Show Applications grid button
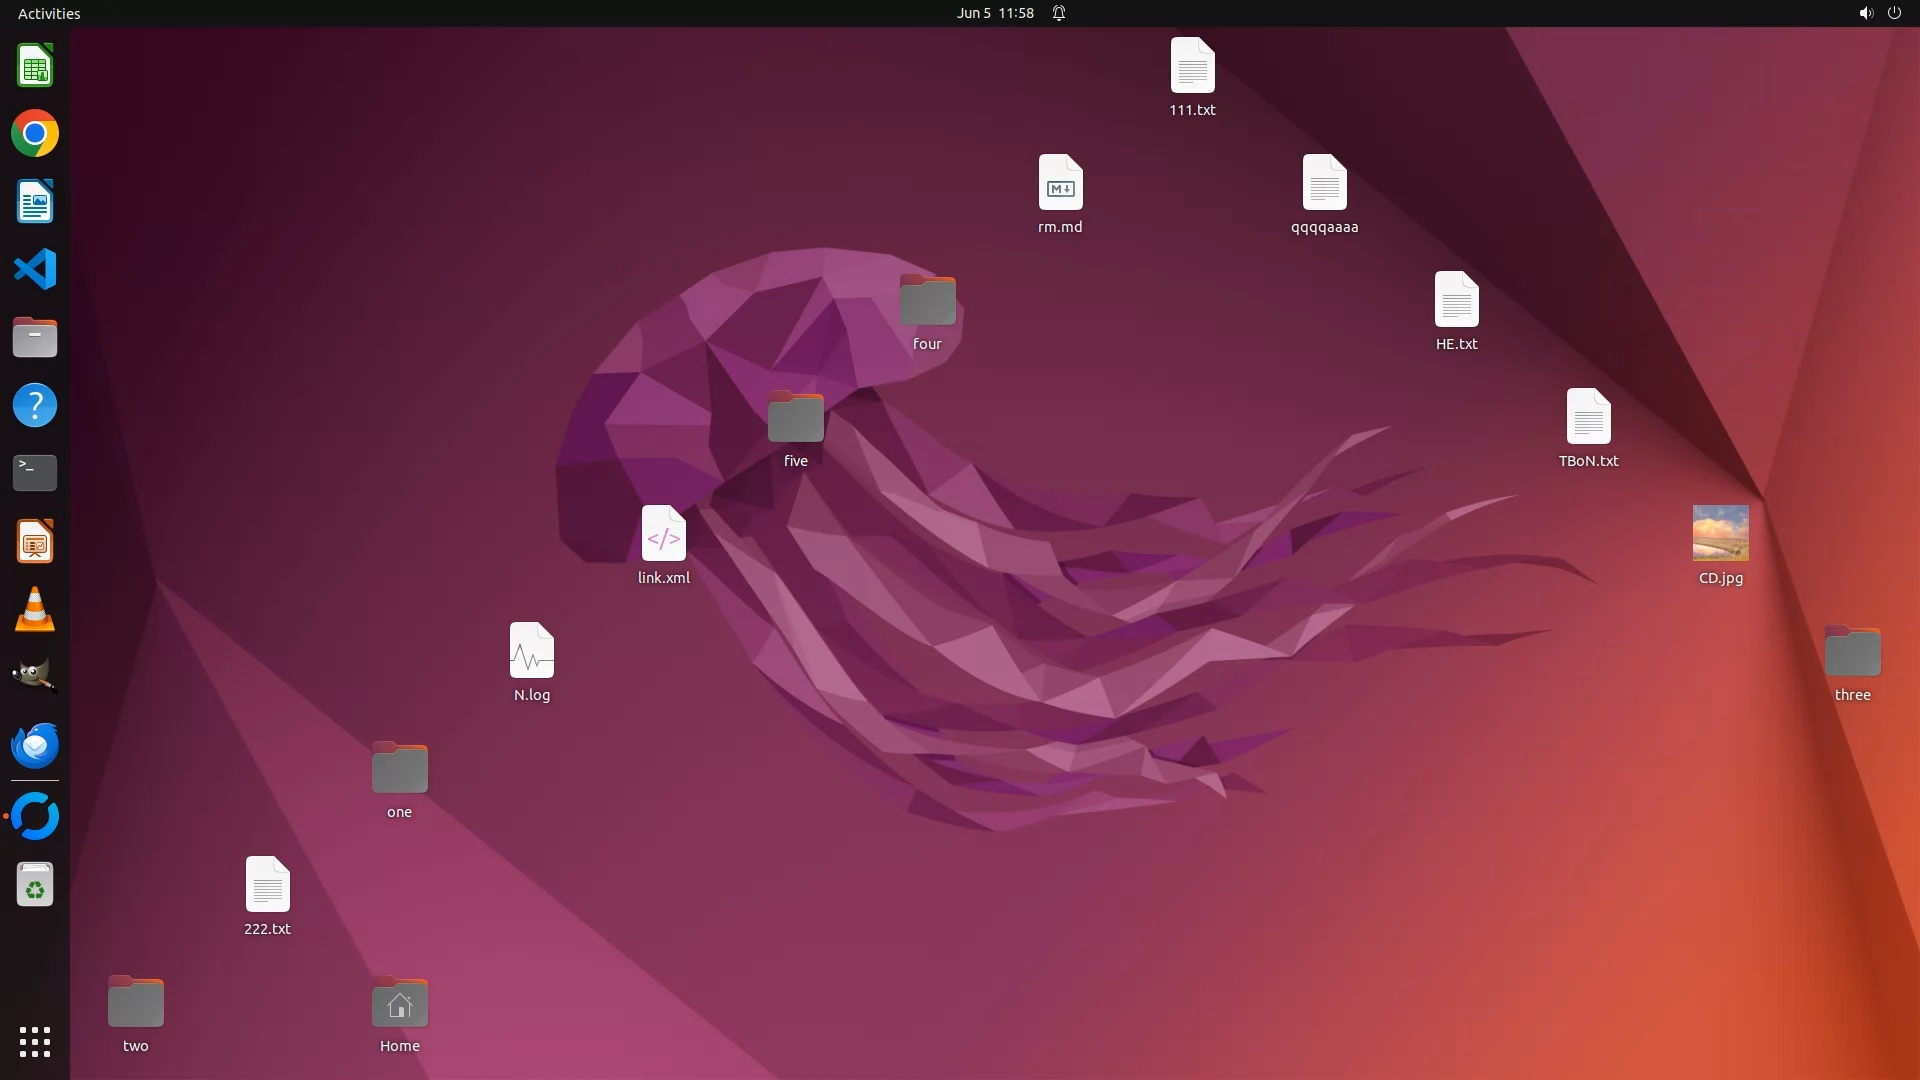 (x=35, y=1042)
